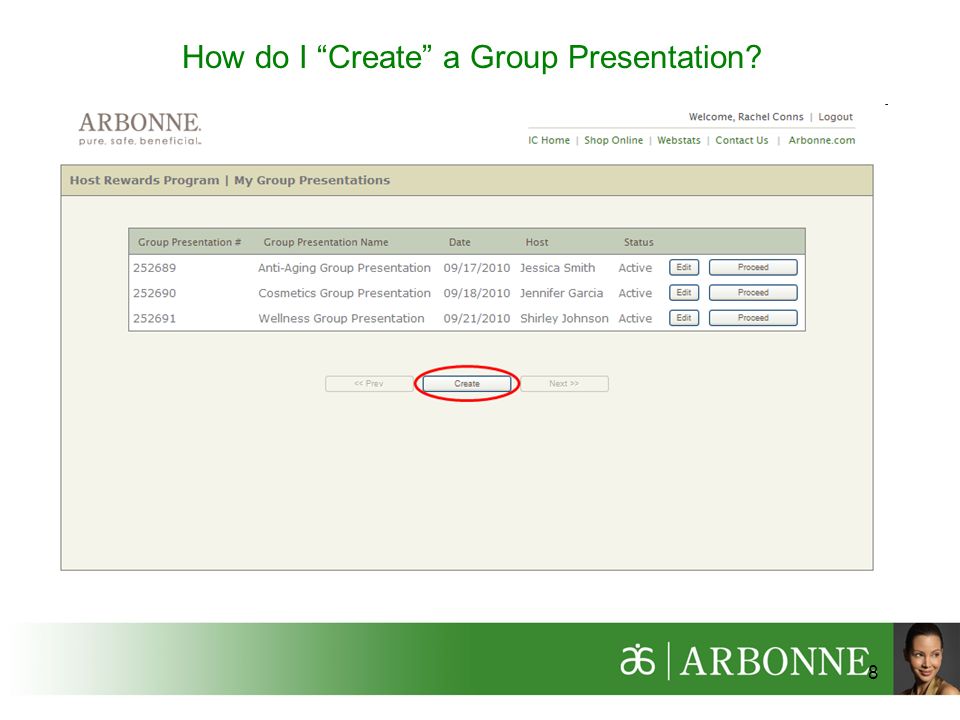Click the Date column header
The height and width of the screenshot is (720, 960).
[459, 242]
